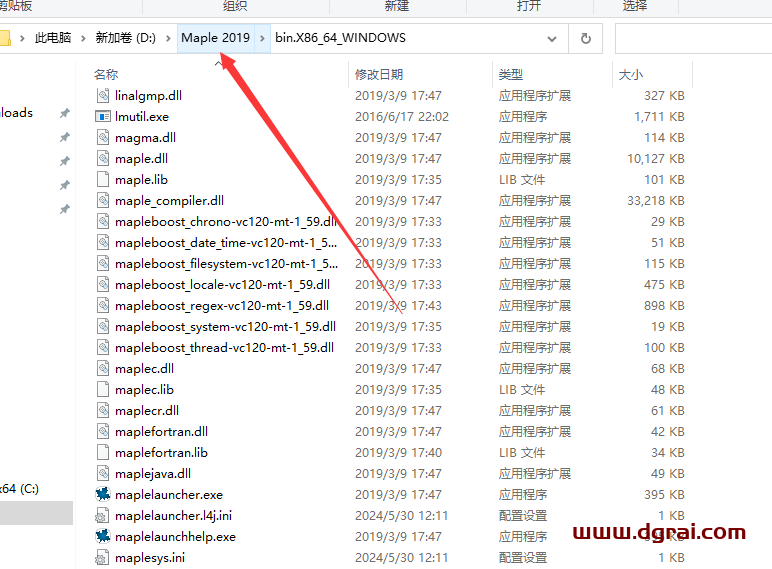Navigate to Maple 2019 breadcrumb

(216, 38)
